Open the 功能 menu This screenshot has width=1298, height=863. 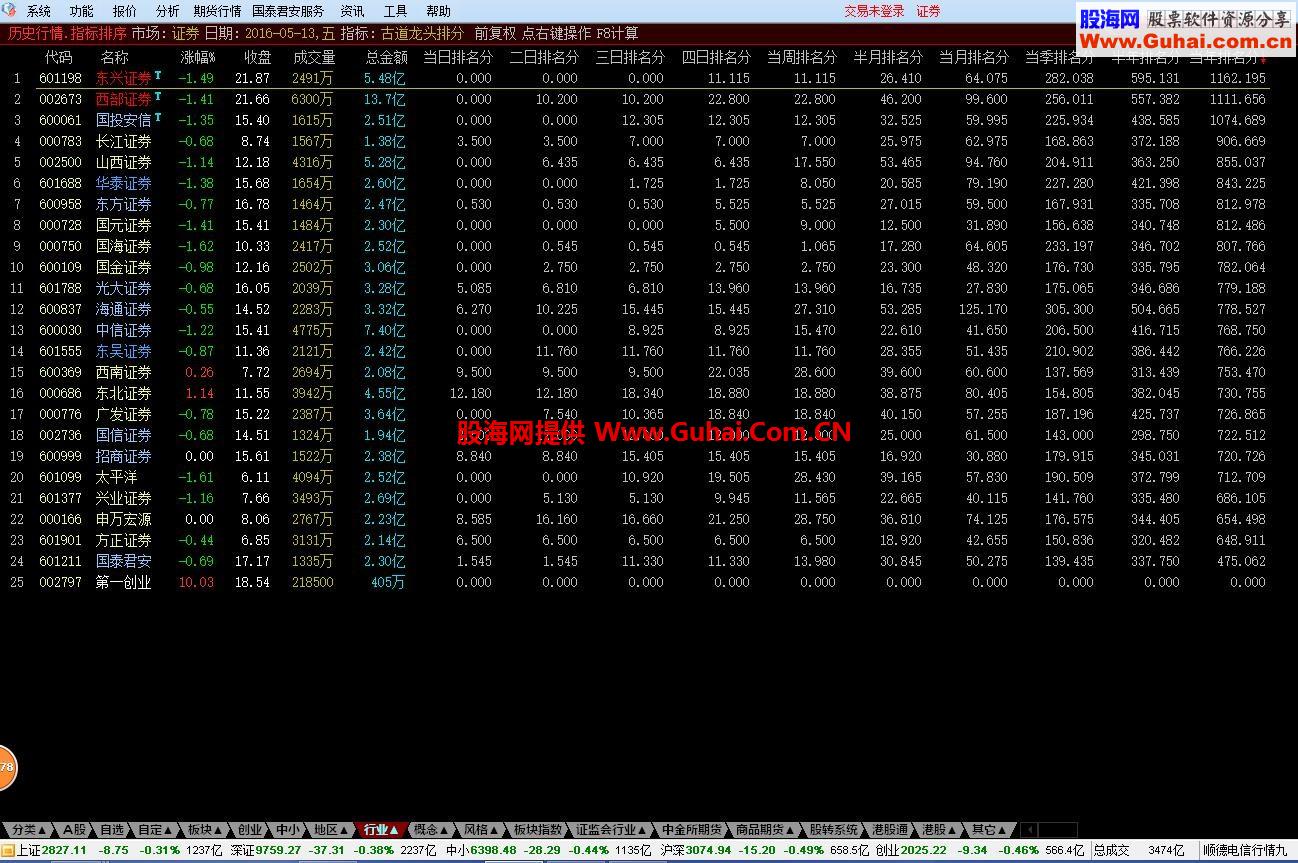[82, 11]
